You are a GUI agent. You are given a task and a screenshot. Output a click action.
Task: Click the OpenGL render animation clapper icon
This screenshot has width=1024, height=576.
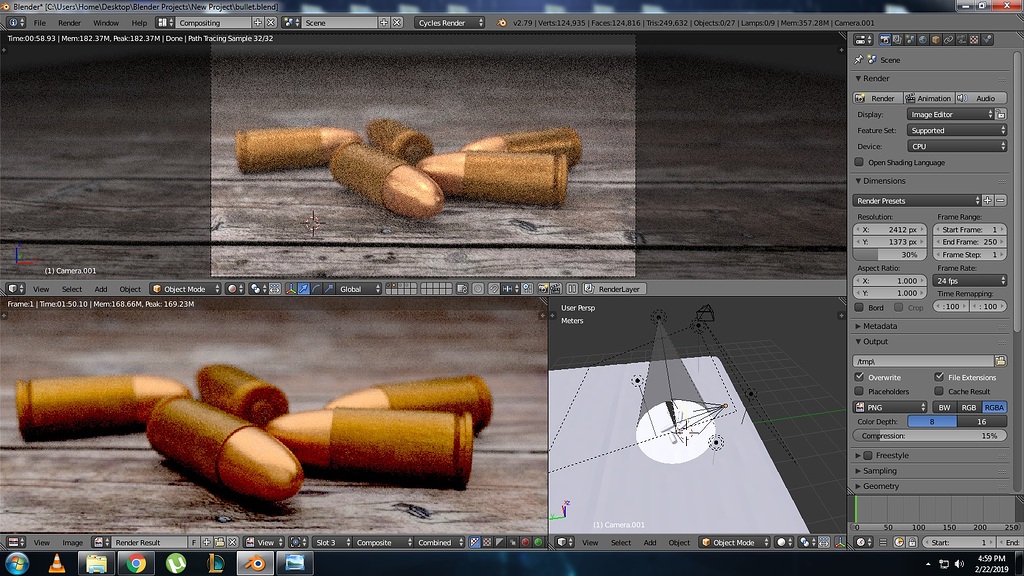[x=555, y=289]
